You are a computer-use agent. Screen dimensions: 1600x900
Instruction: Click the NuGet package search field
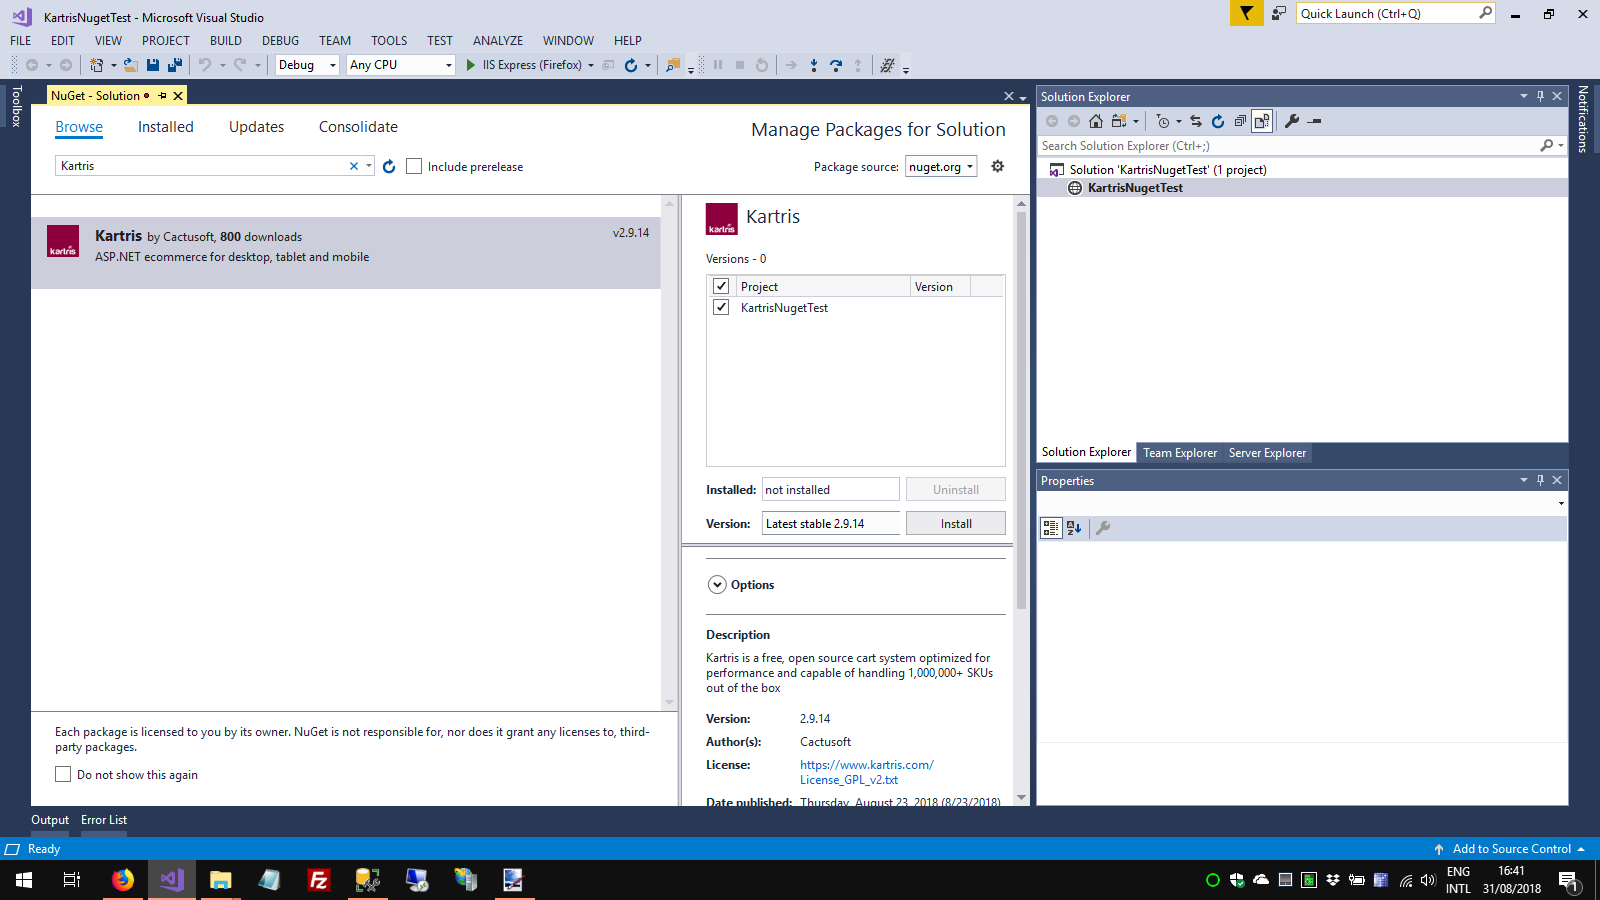pyautogui.click(x=202, y=166)
